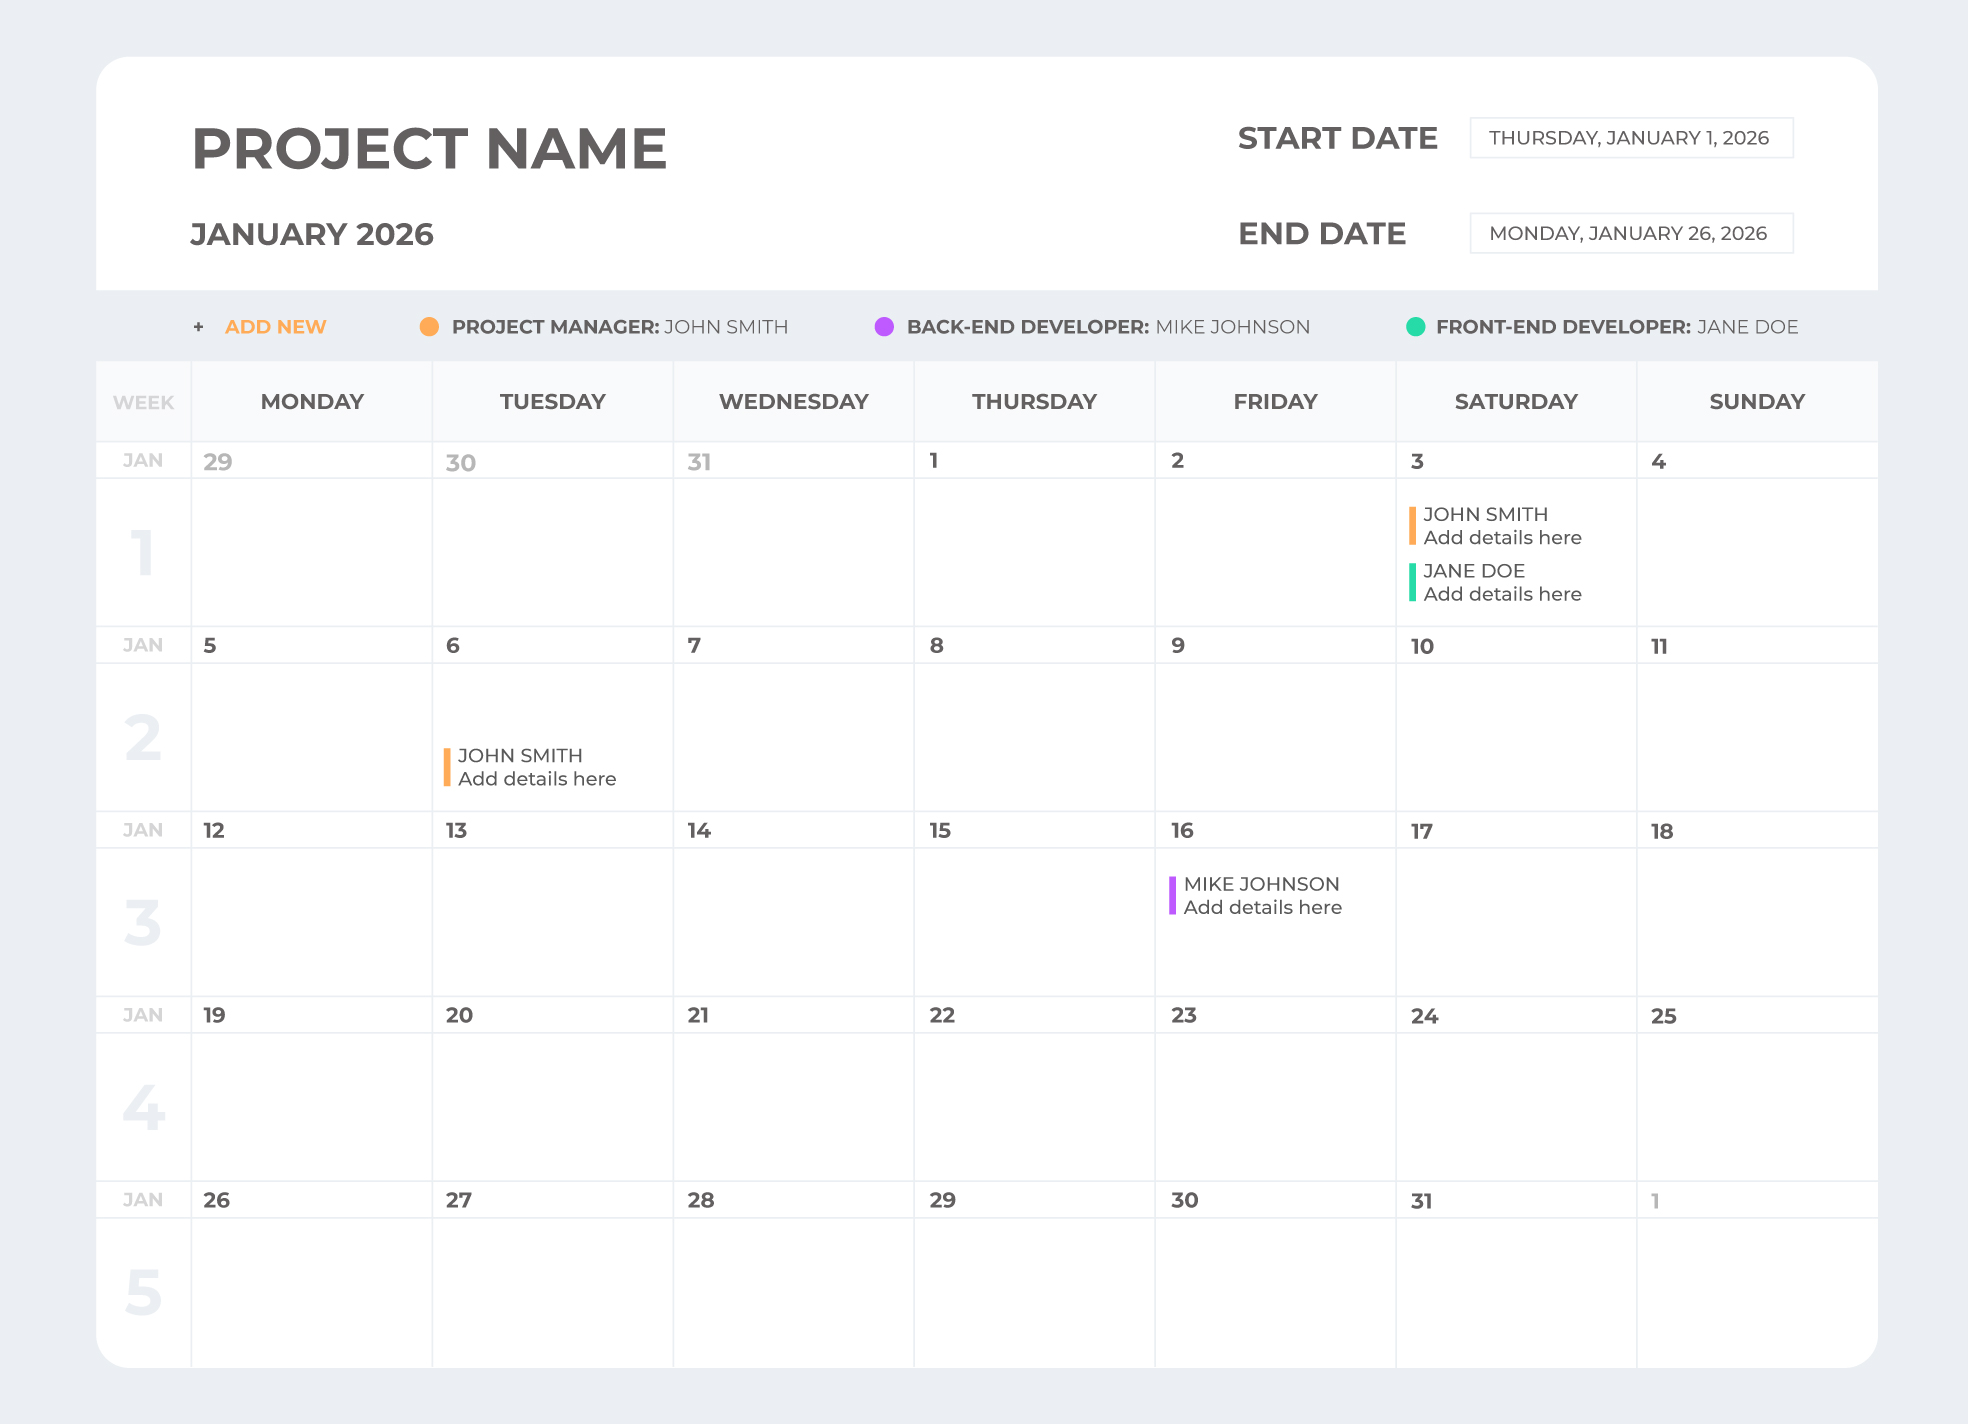Click the Add New link
The height and width of the screenshot is (1424, 1968).
coord(275,327)
